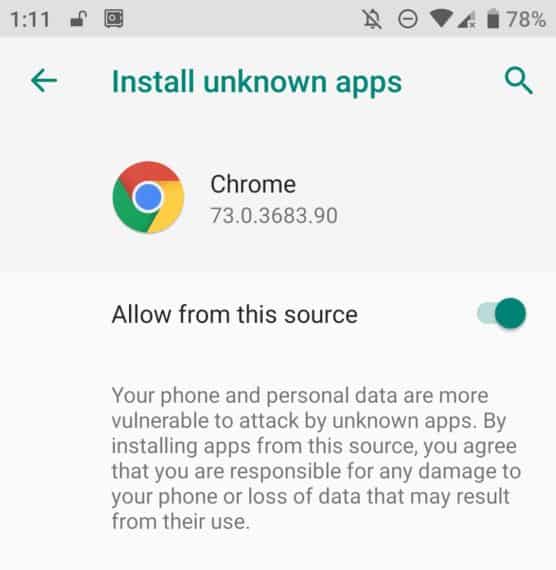Tap the Chrome app logo

(x=148, y=197)
